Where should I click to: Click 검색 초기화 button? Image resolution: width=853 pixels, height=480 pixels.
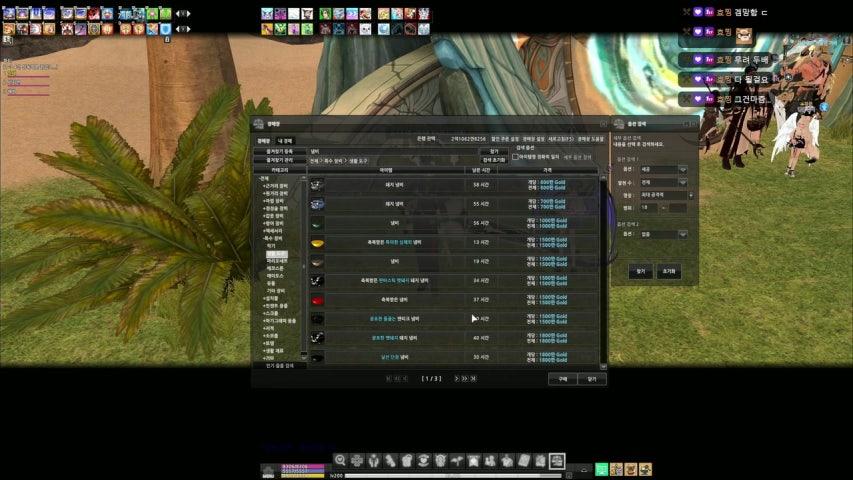tap(494, 160)
